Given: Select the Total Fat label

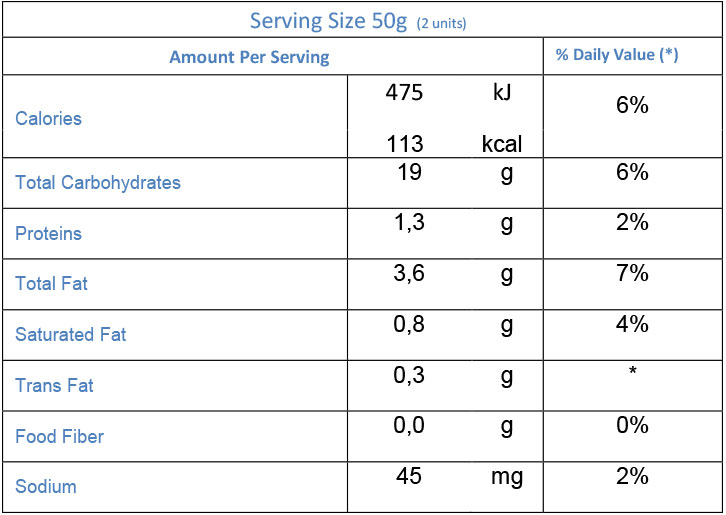Looking at the screenshot, I should [51, 283].
